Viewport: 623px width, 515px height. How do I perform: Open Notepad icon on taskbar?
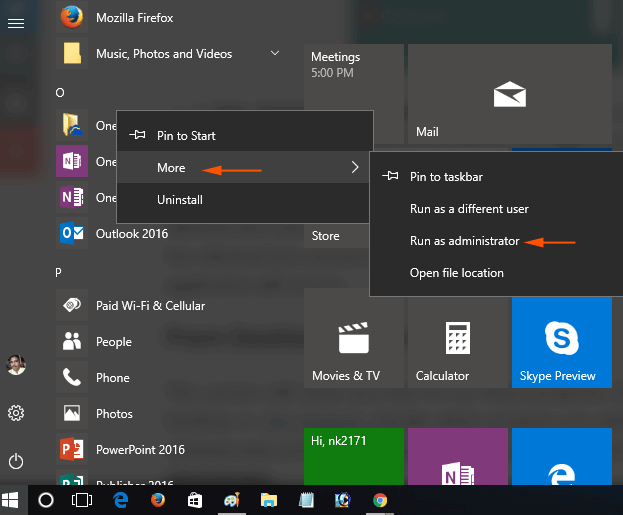[306, 500]
